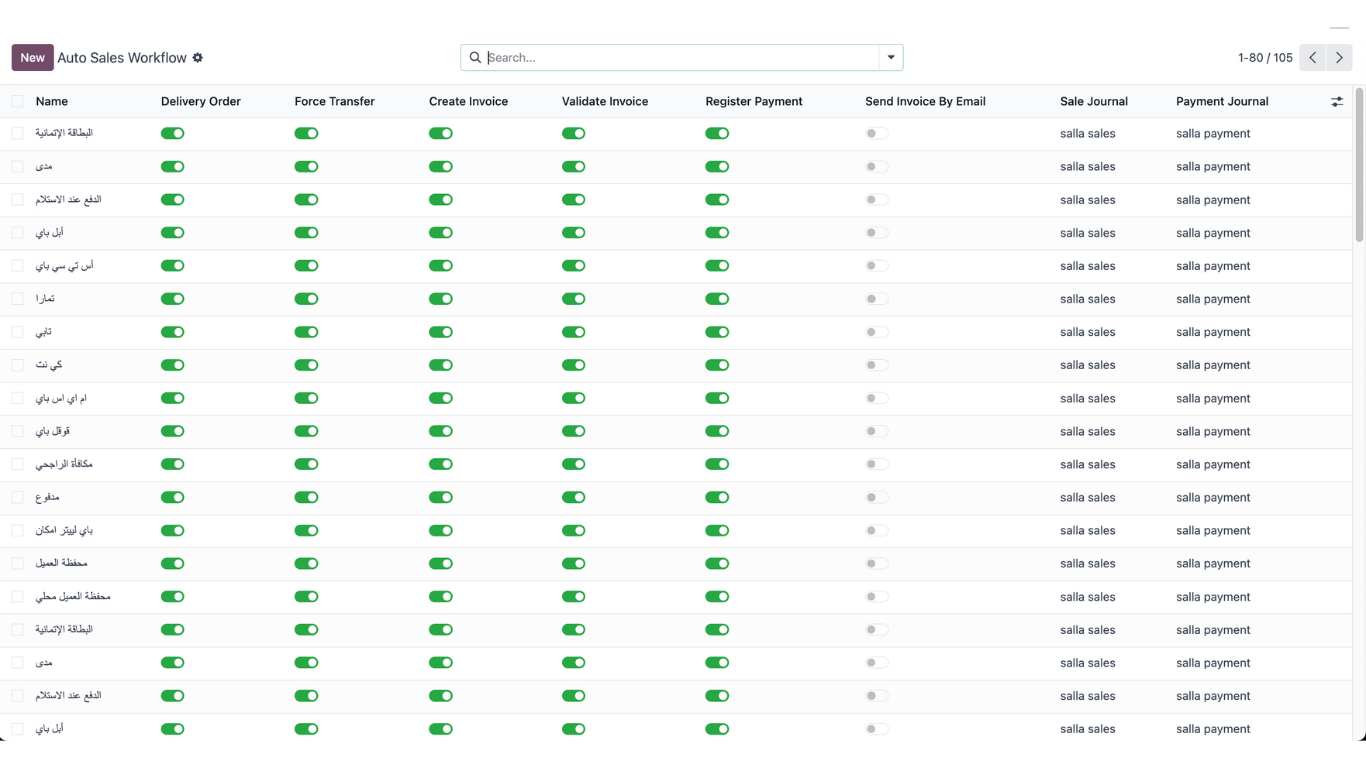
Task: Click the 1-80 / 105 pager counter
Action: click(x=1265, y=58)
